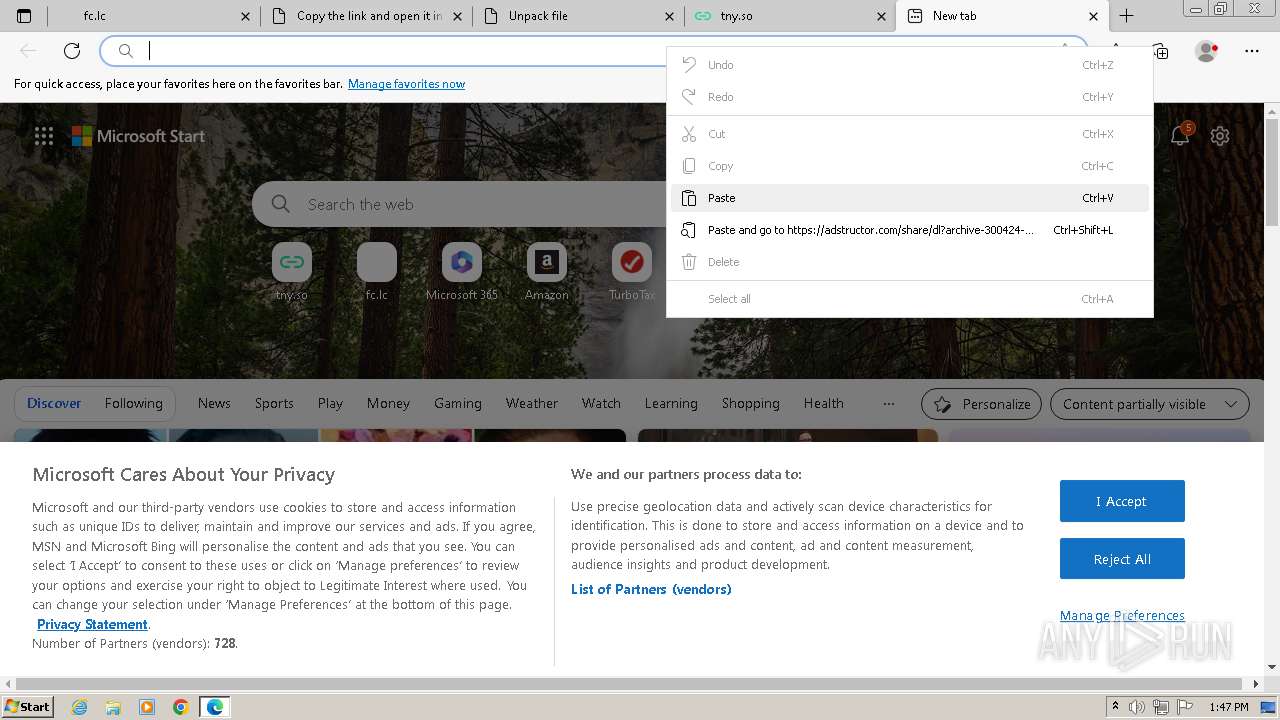This screenshot has width=1280, height=720.
Task: Open the Microsoft Start apps grid icon
Action: pos(44,136)
